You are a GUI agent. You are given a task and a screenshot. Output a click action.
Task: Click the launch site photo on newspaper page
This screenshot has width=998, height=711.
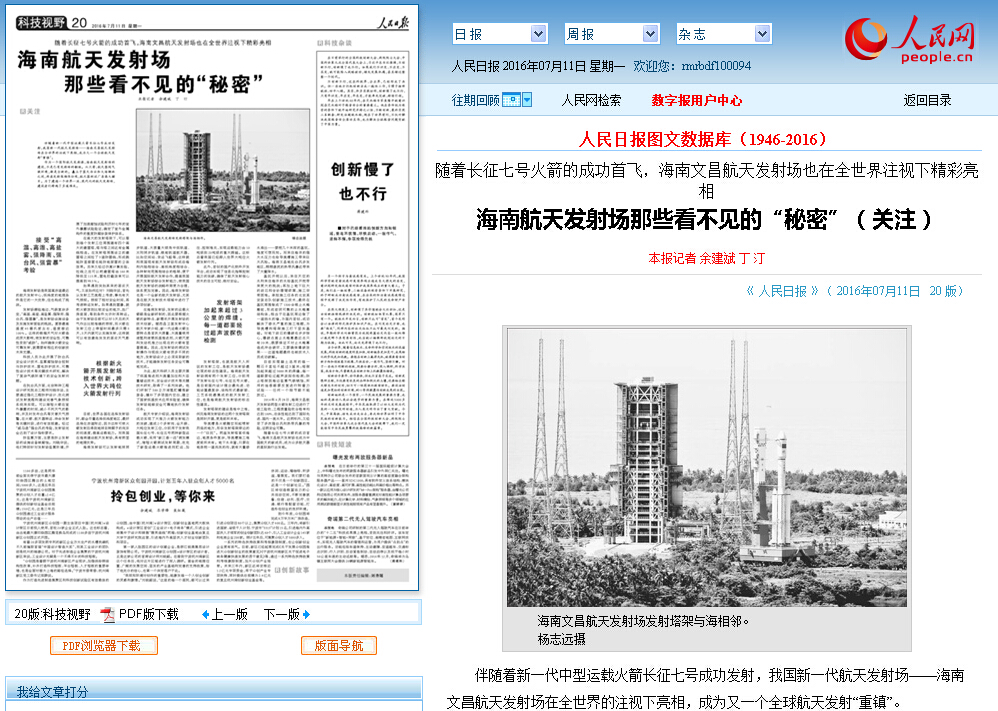pyautogui.click(x=223, y=170)
